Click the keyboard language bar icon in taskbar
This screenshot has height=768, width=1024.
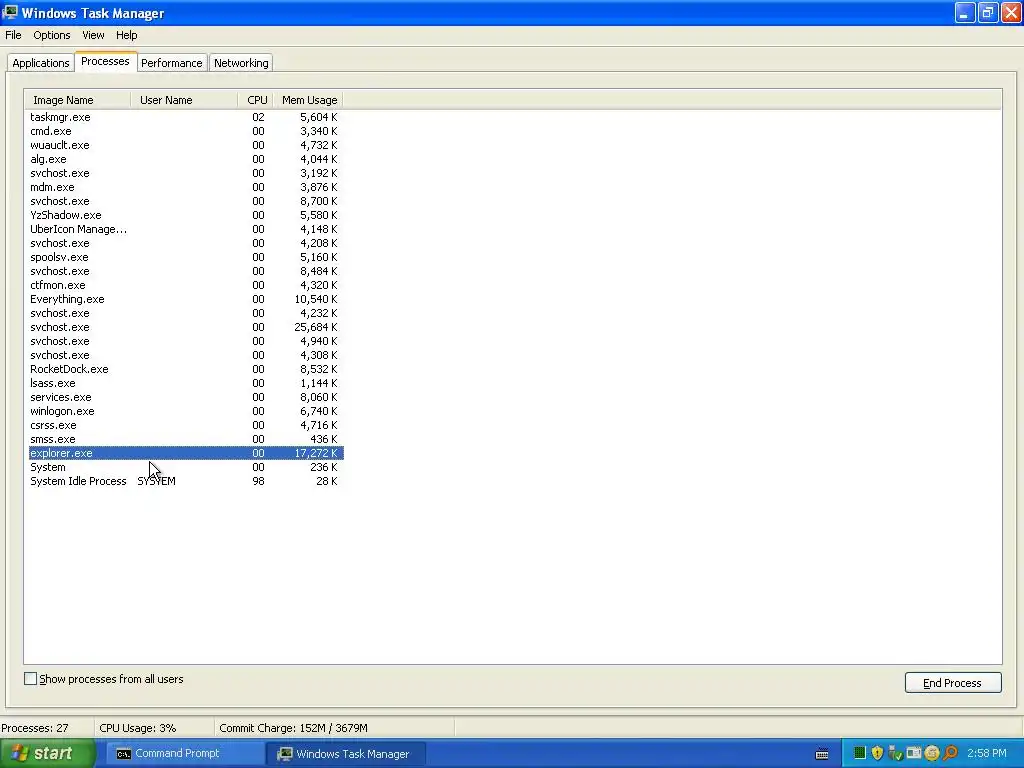click(822, 754)
